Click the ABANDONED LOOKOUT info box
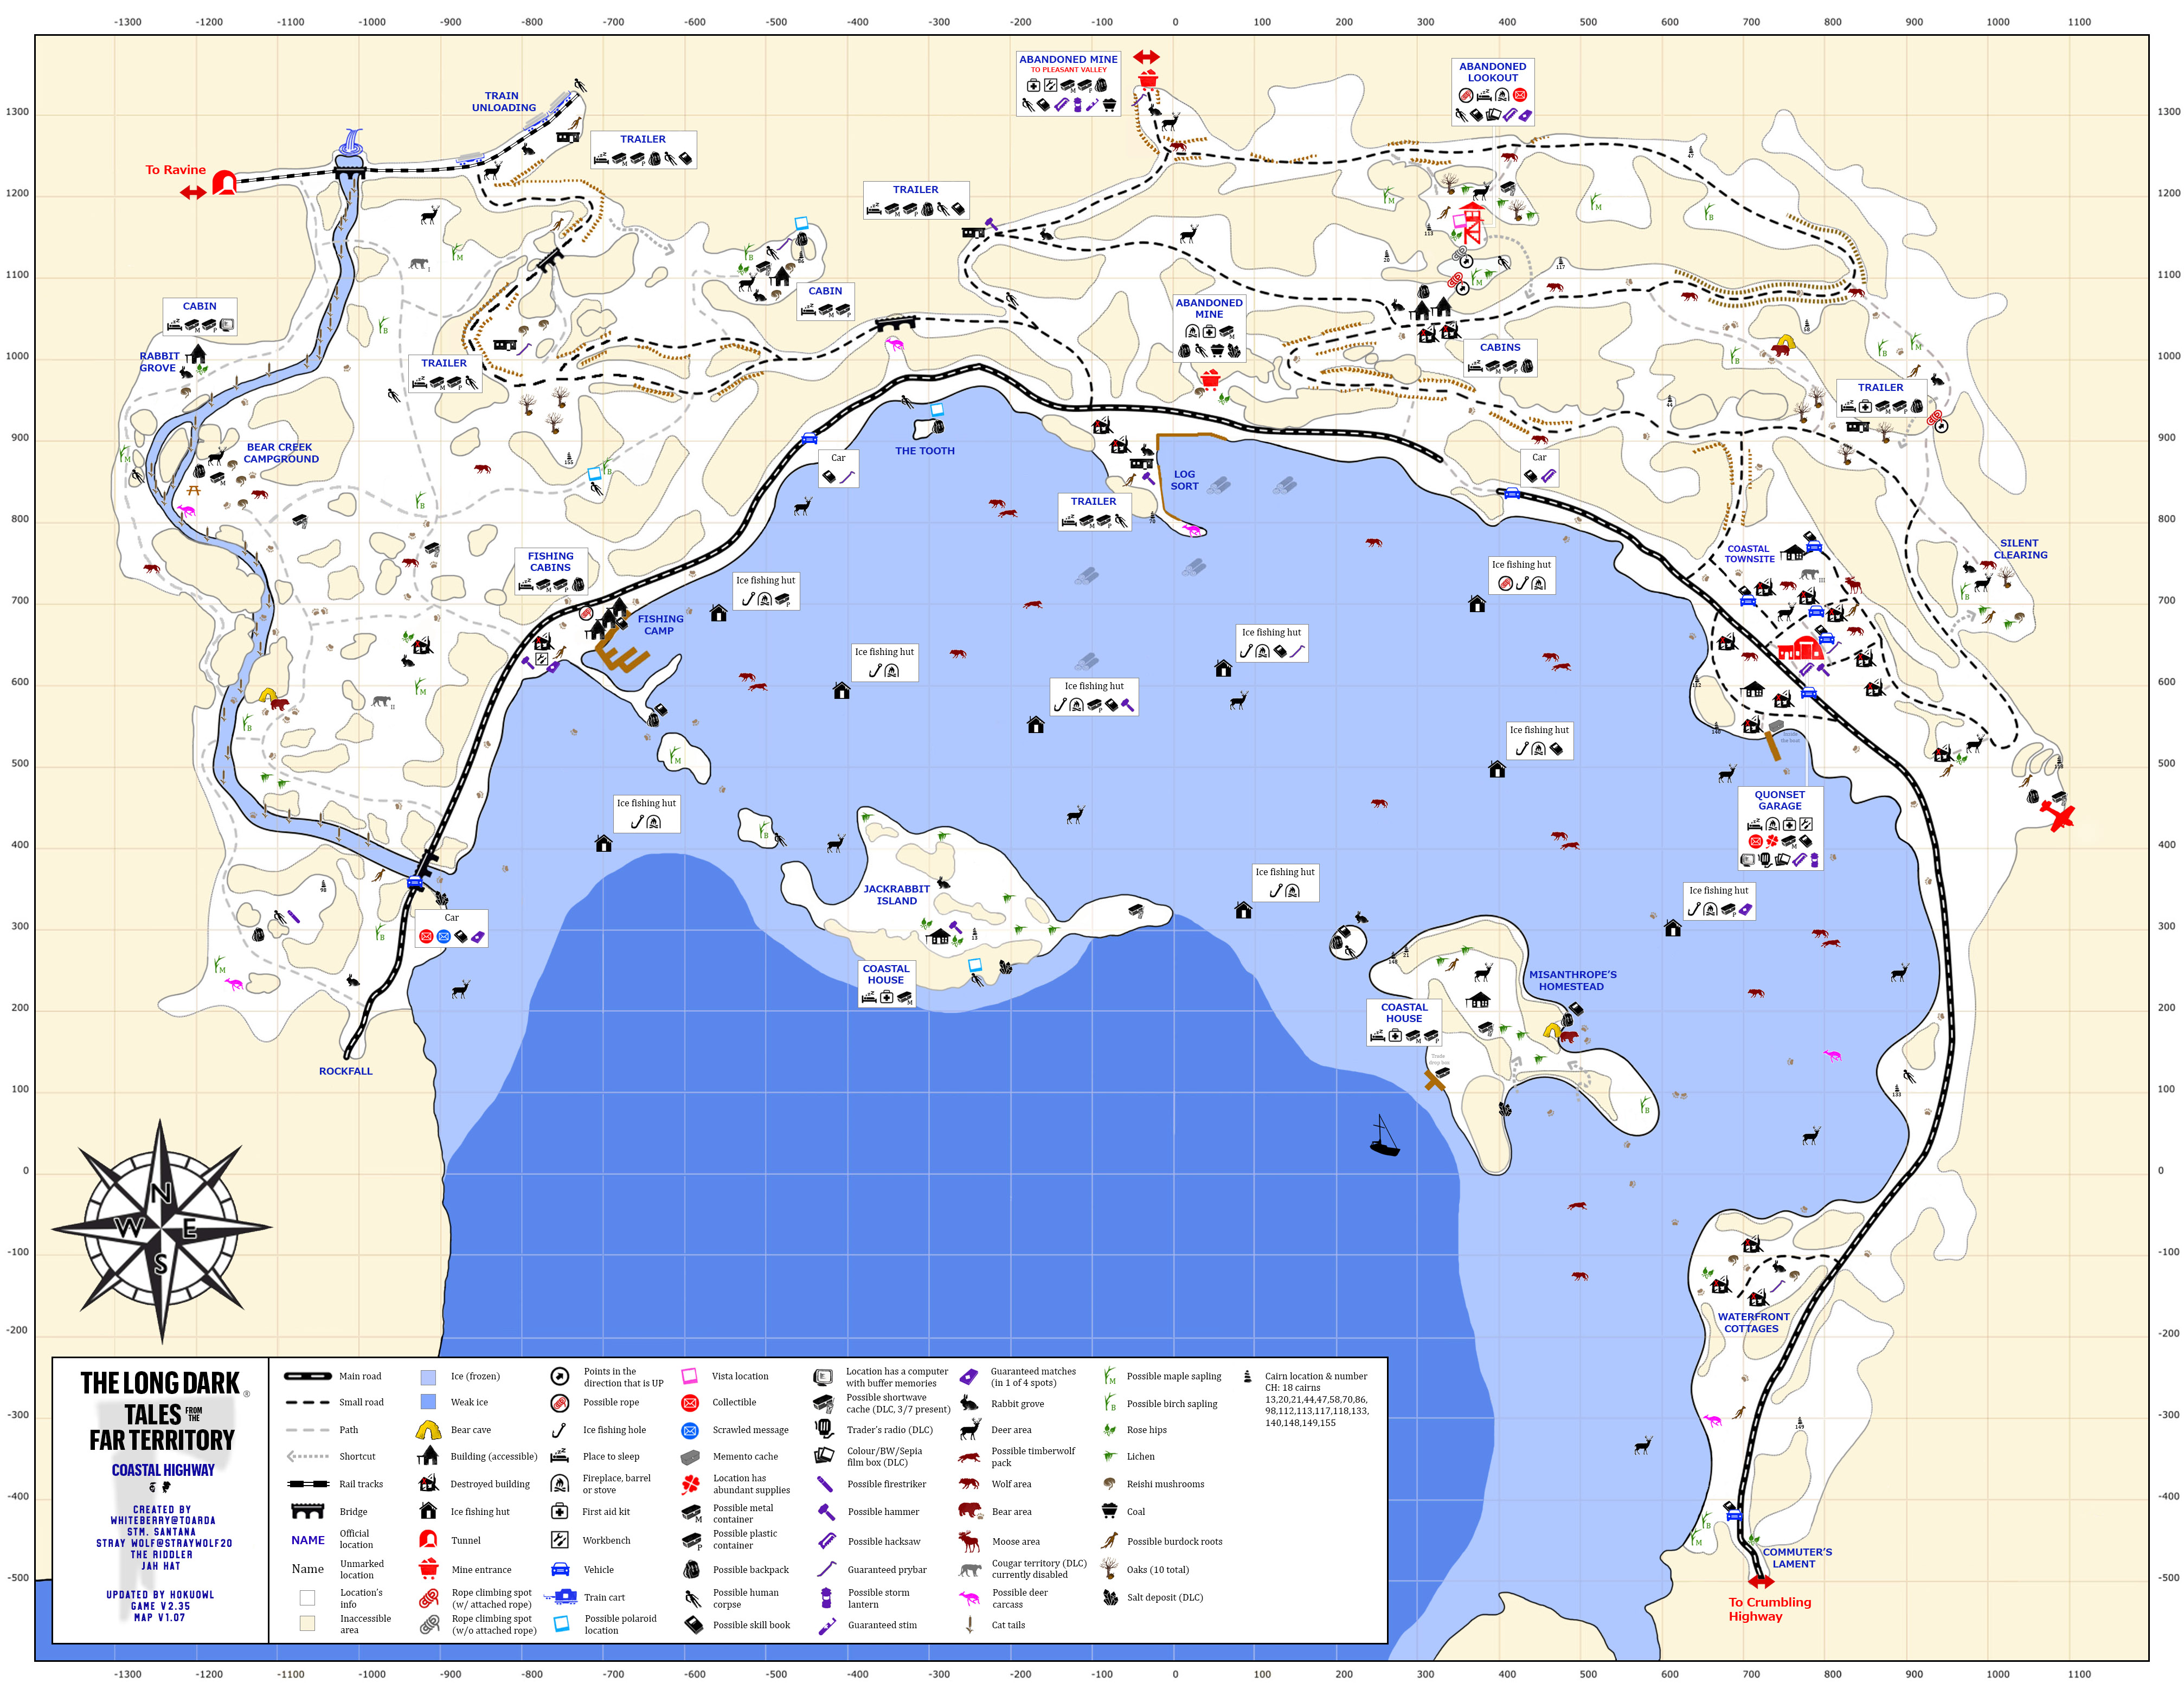This screenshot has width=2184, height=1696. coord(1492,91)
